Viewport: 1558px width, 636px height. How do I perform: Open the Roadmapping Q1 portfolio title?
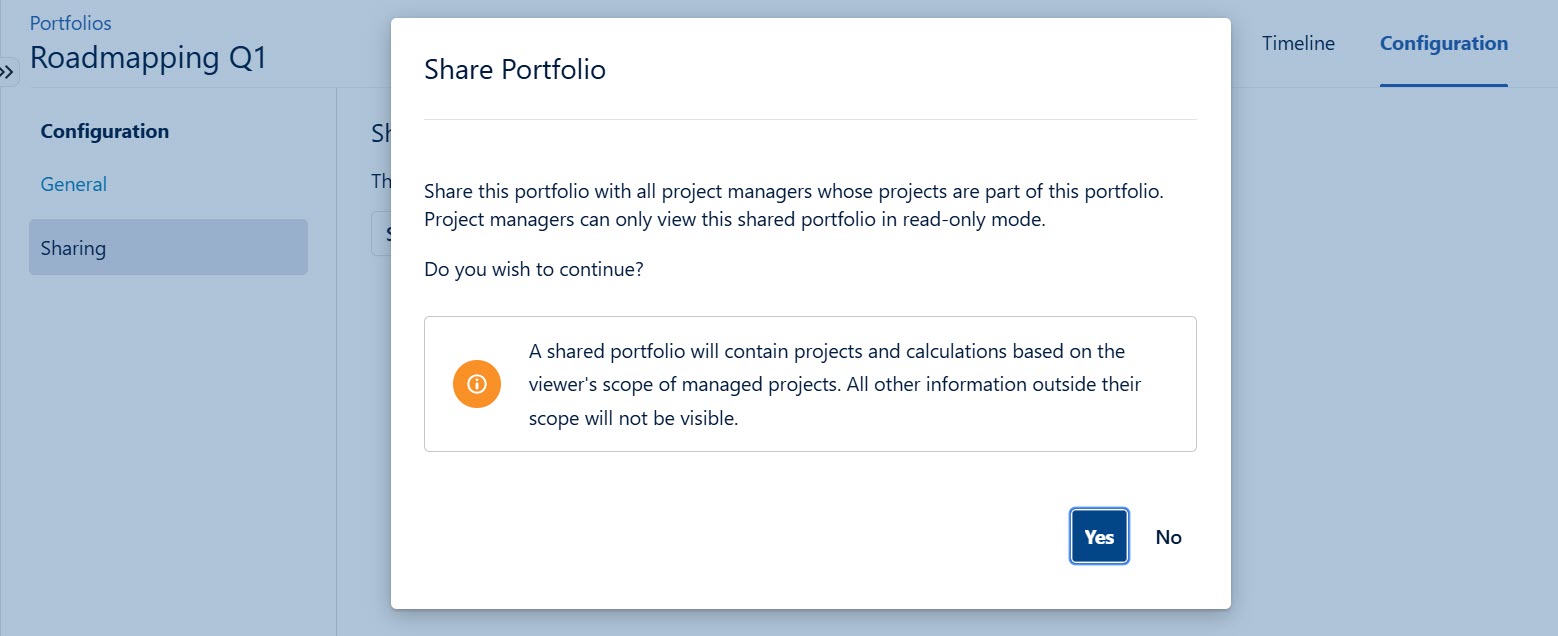(148, 57)
